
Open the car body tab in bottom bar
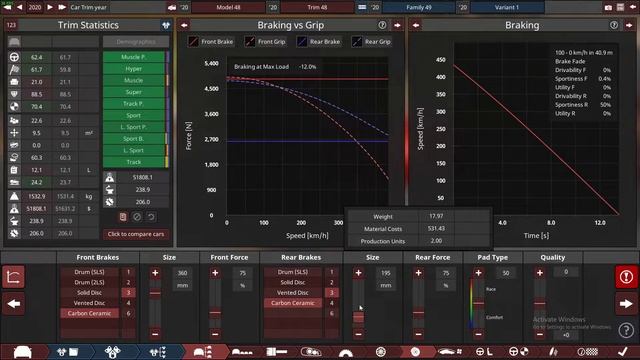point(22,352)
